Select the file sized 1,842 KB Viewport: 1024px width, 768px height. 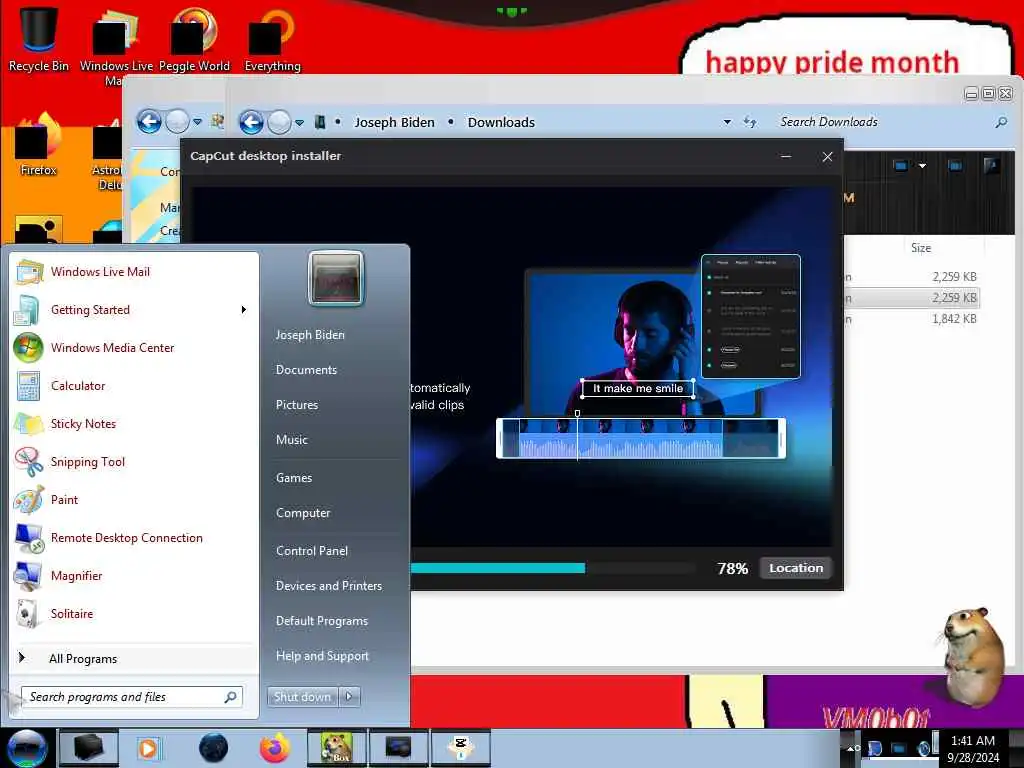tap(913, 319)
